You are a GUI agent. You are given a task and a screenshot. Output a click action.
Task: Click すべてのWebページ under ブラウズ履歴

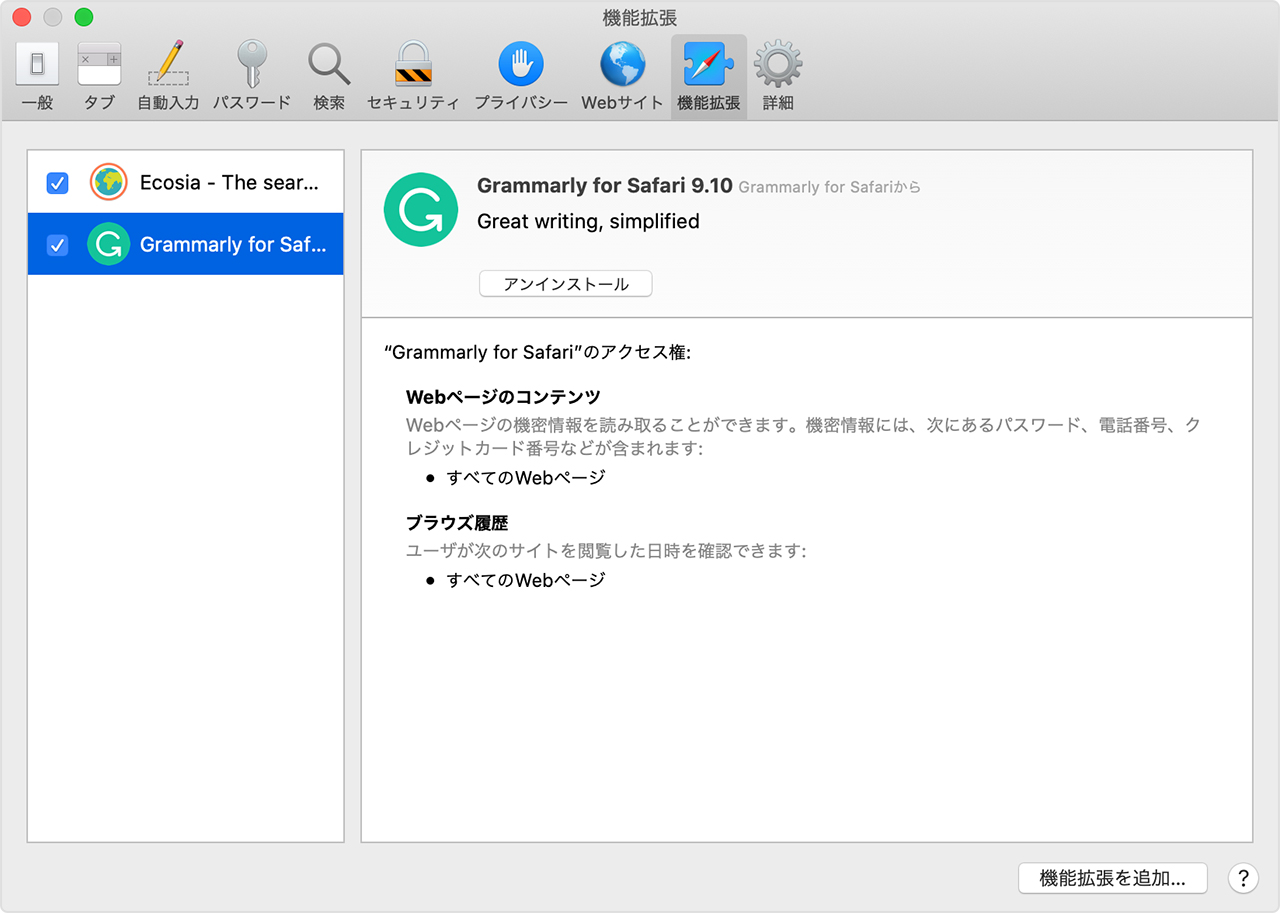pos(526,579)
